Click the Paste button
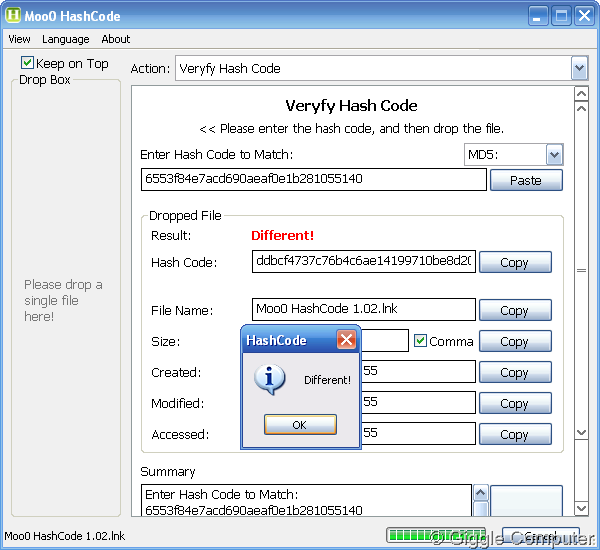The height and width of the screenshot is (550, 600). click(526, 180)
